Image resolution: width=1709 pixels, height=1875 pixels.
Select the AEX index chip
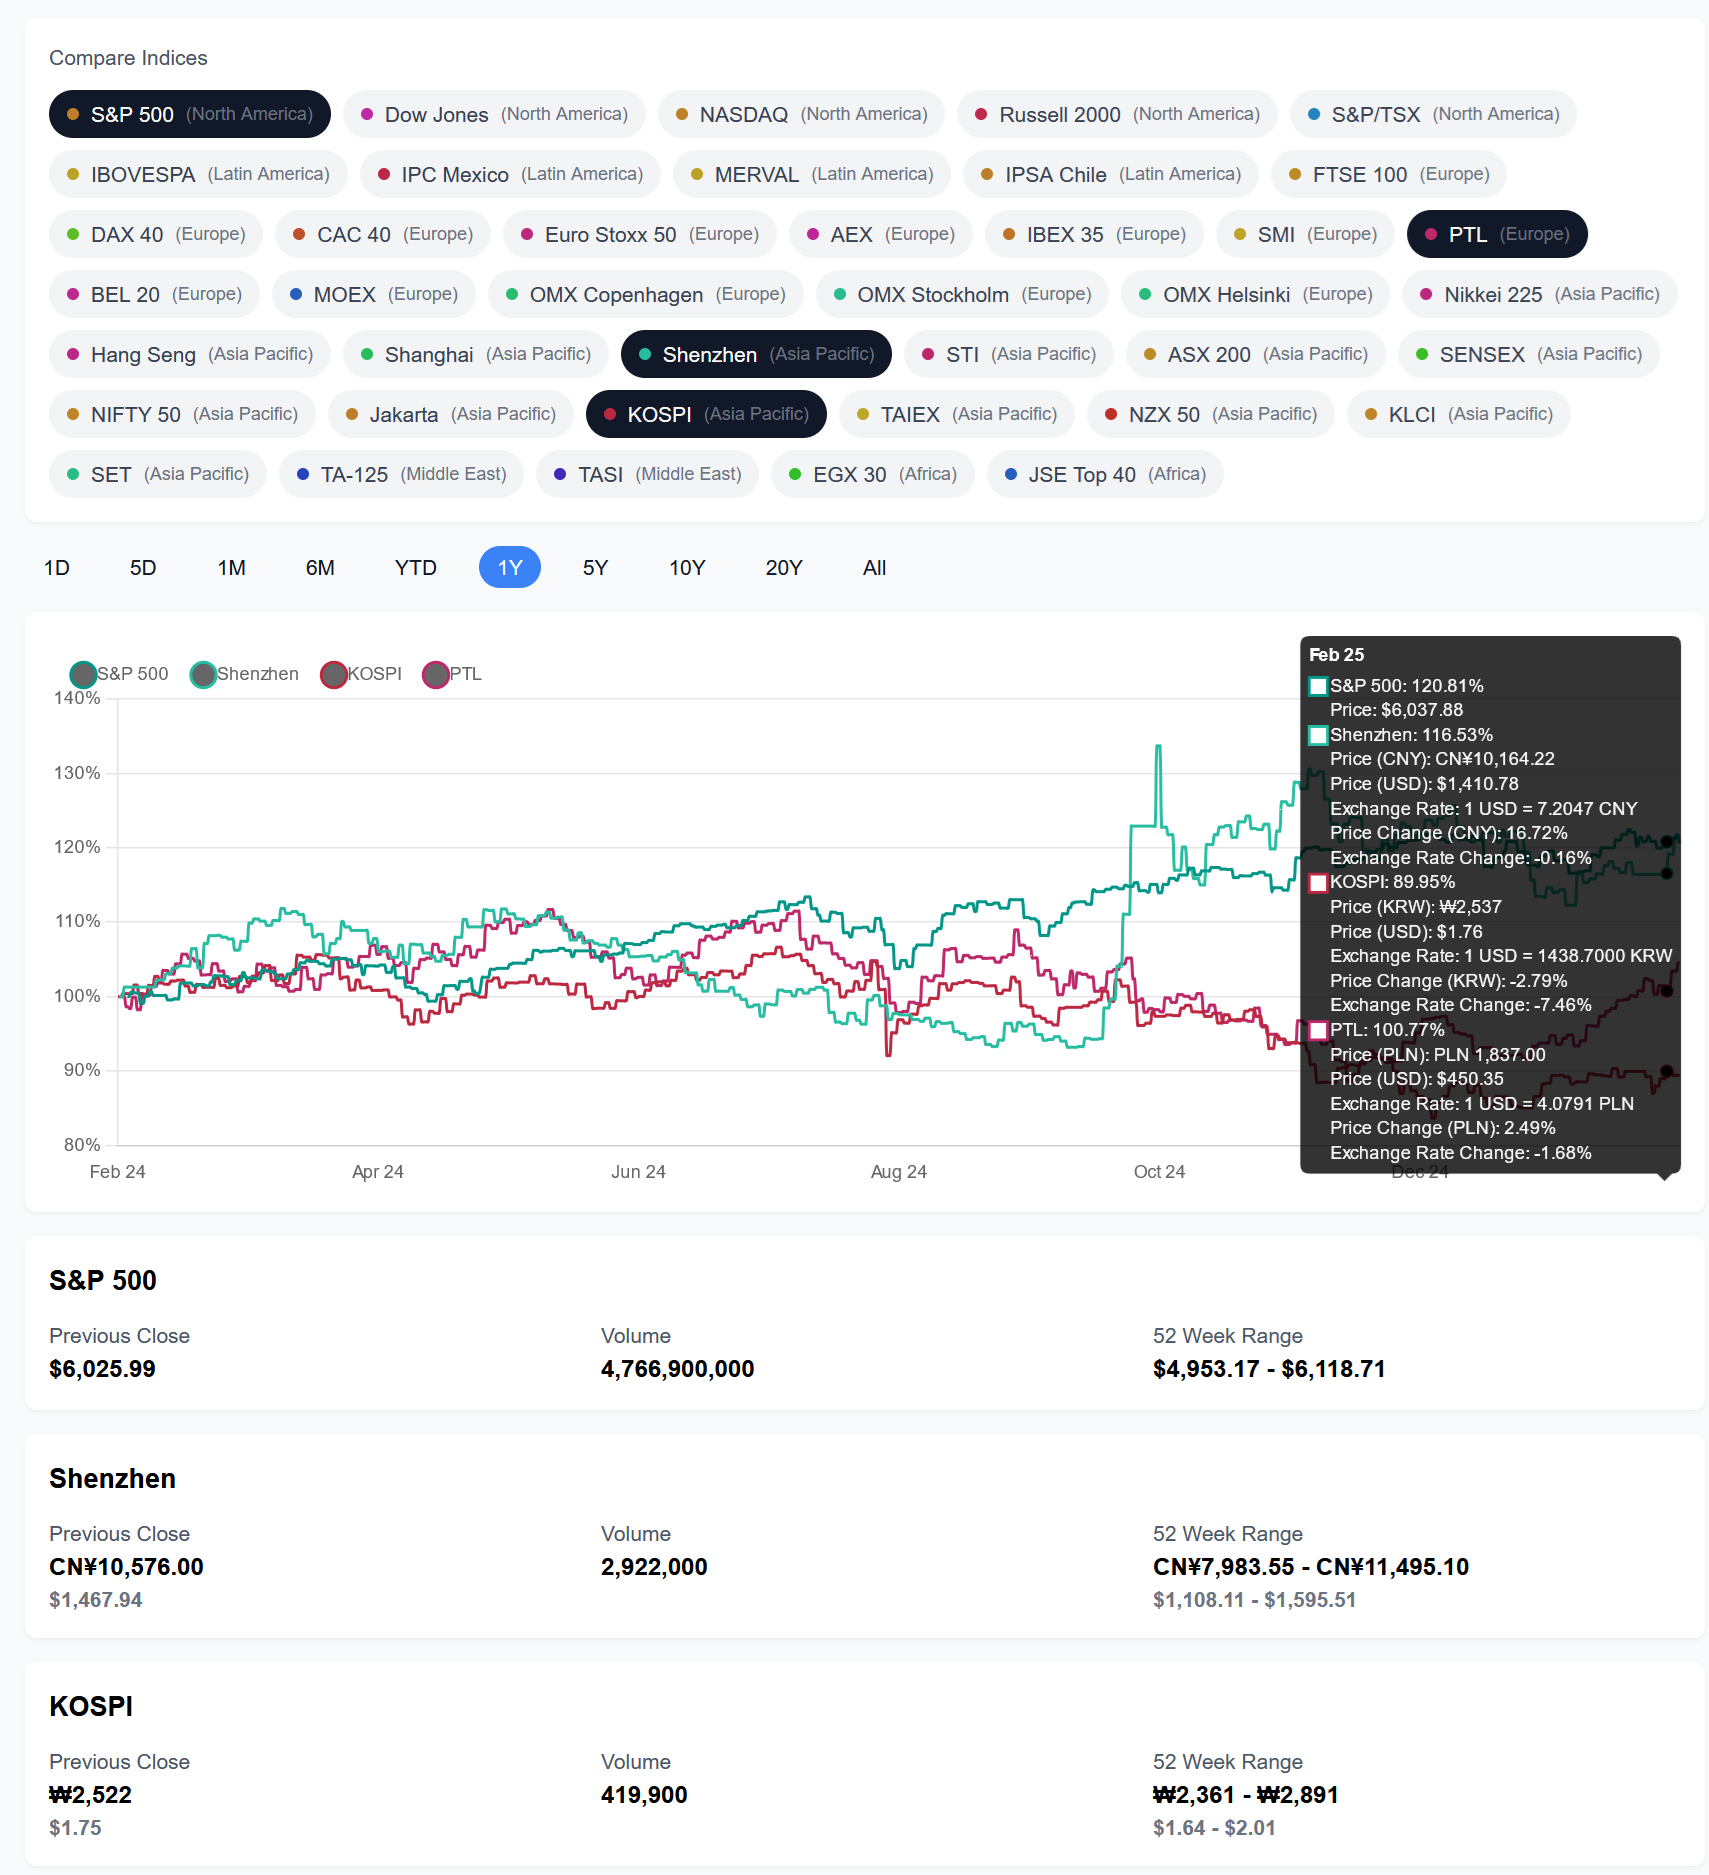coord(881,234)
